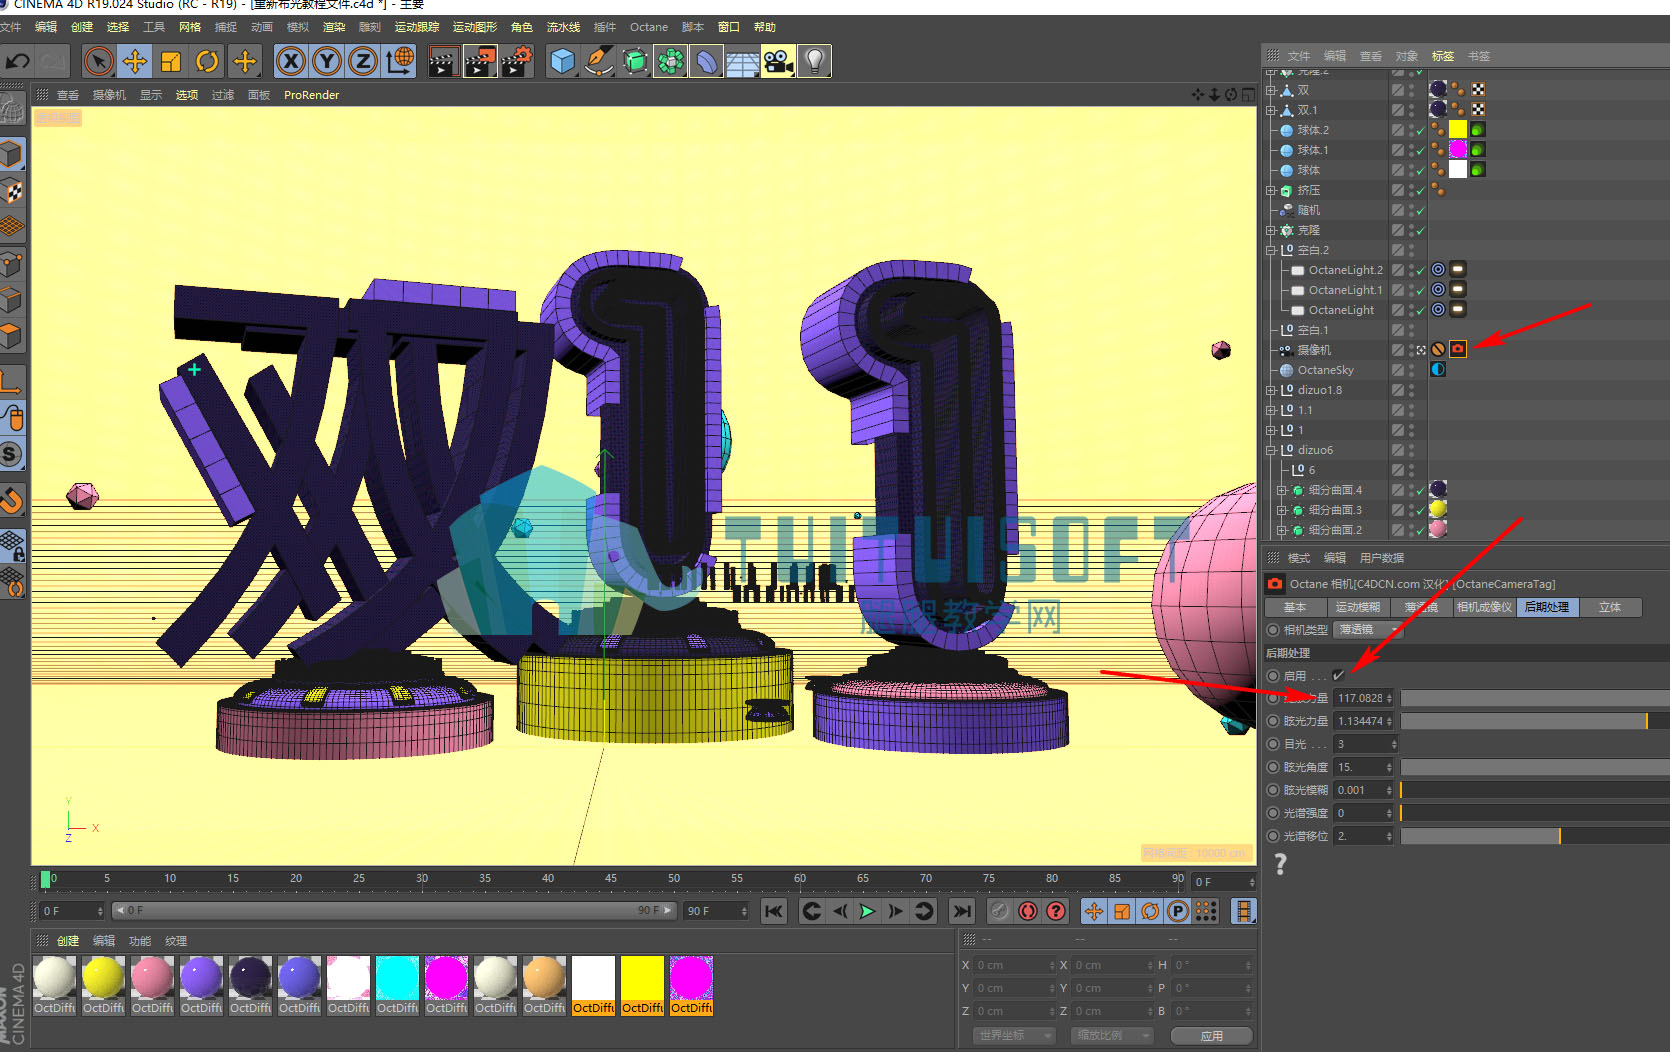
Task: Select the yellow sphere material
Action: [103, 977]
